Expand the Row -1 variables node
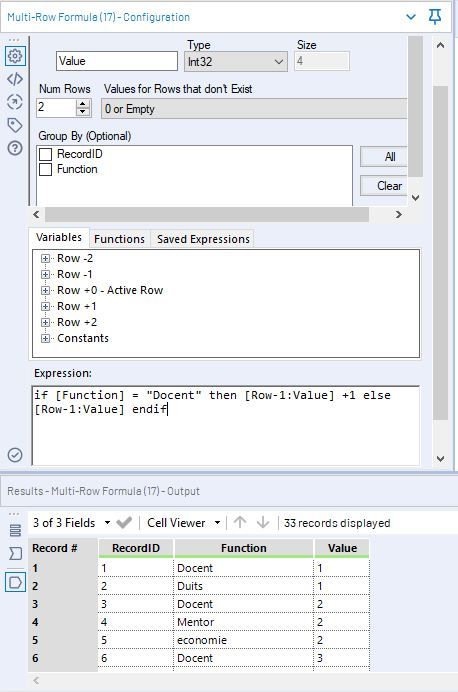 (45, 275)
